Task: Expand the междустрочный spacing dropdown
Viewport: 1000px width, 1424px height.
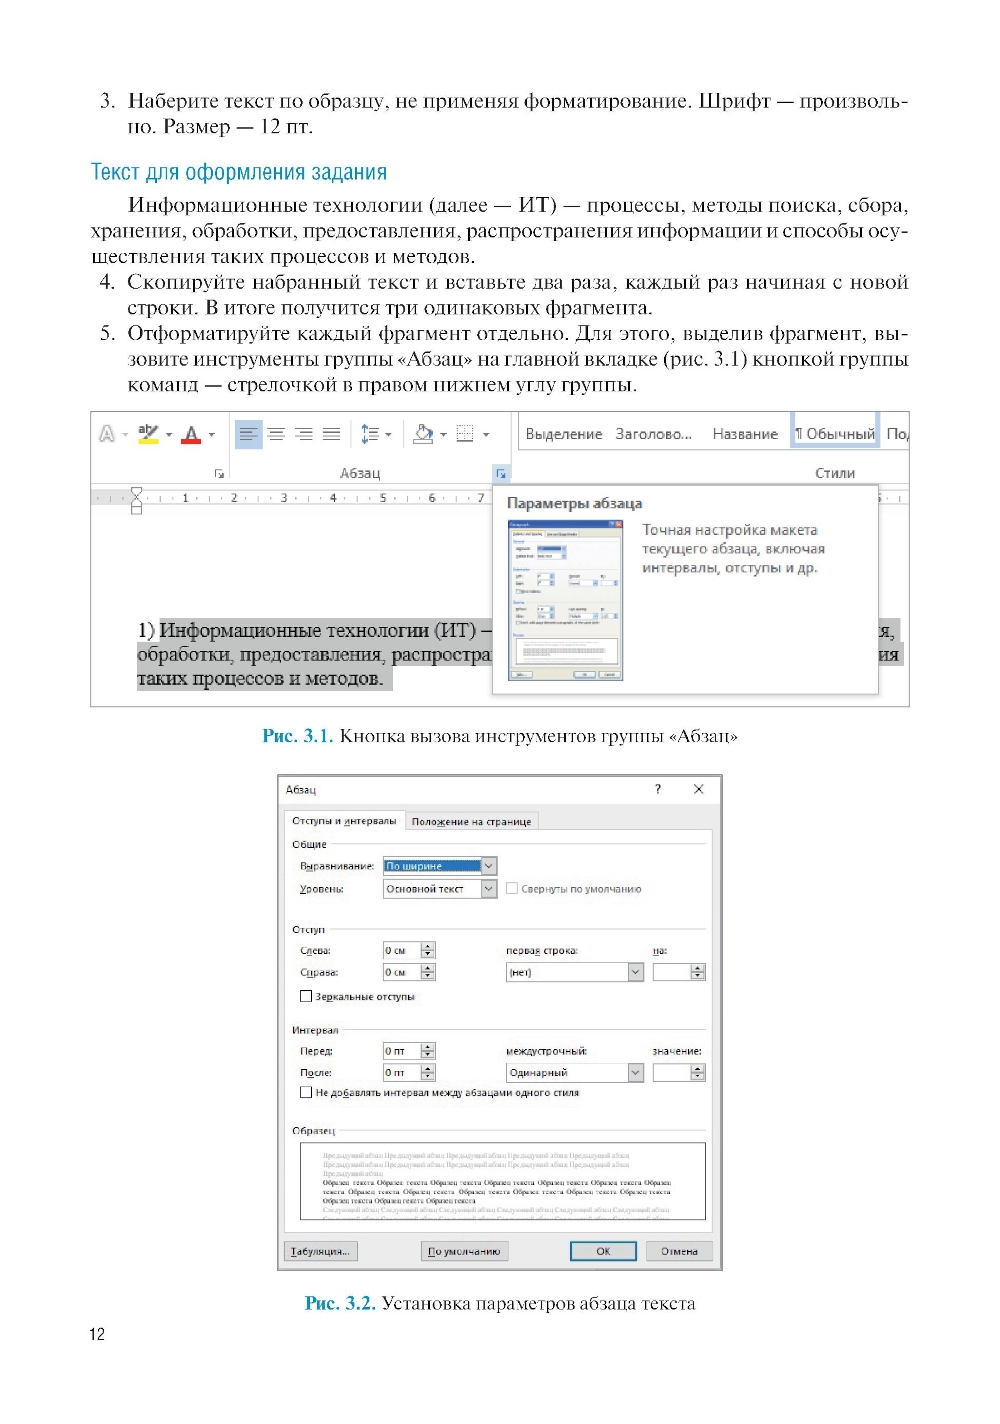Action: click(x=635, y=1072)
